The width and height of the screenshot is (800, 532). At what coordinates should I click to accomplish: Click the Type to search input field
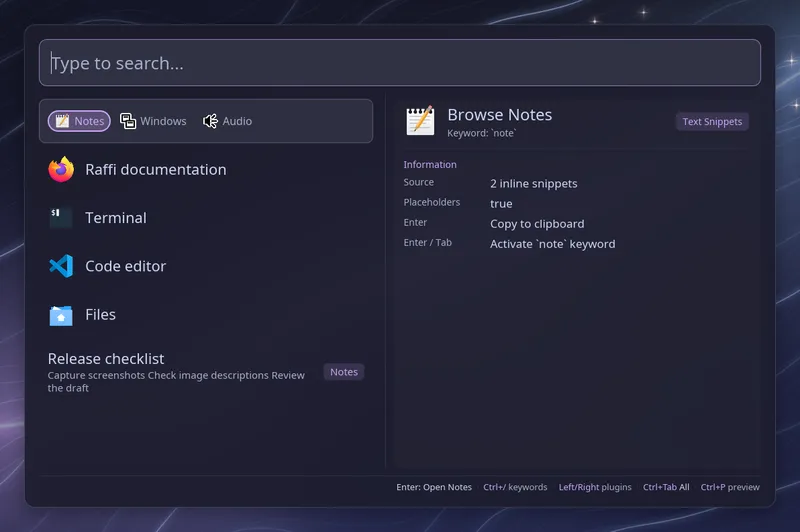[x=399, y=63]
